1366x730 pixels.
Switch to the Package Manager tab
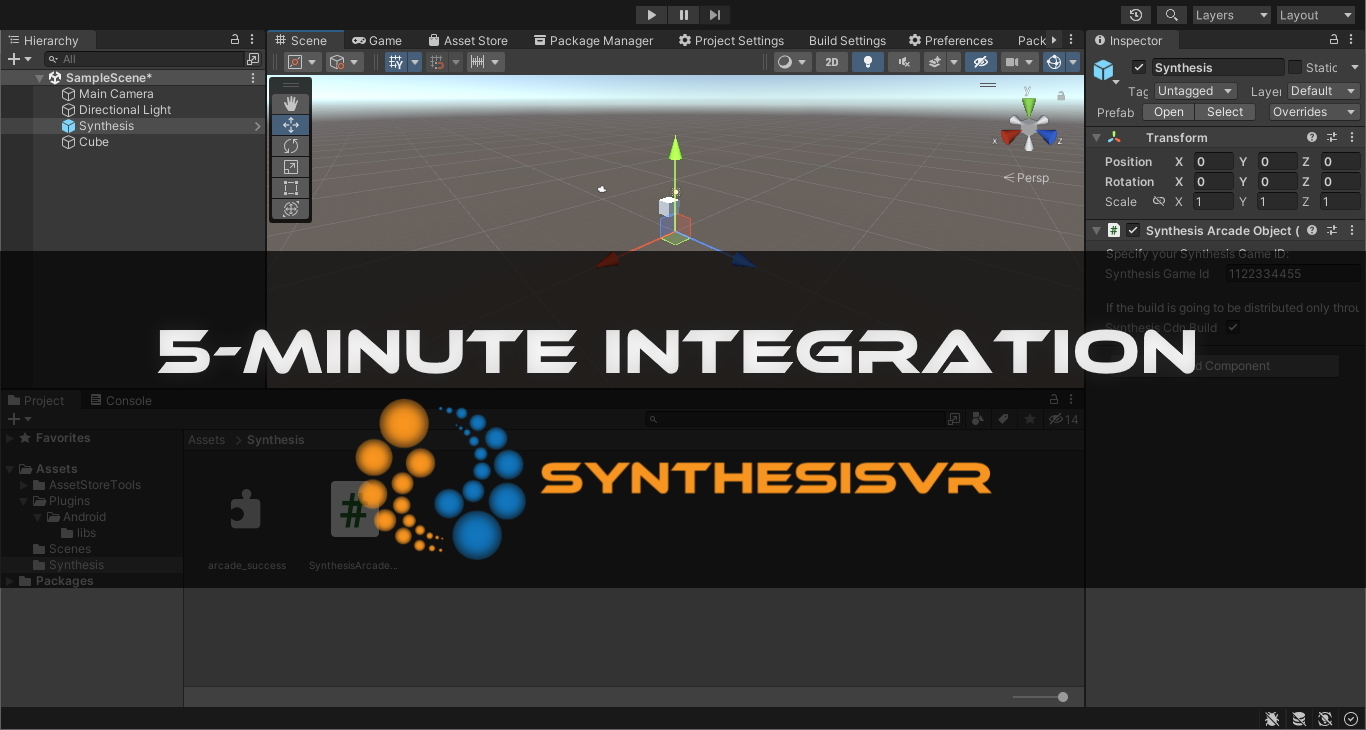click(593, 40)
